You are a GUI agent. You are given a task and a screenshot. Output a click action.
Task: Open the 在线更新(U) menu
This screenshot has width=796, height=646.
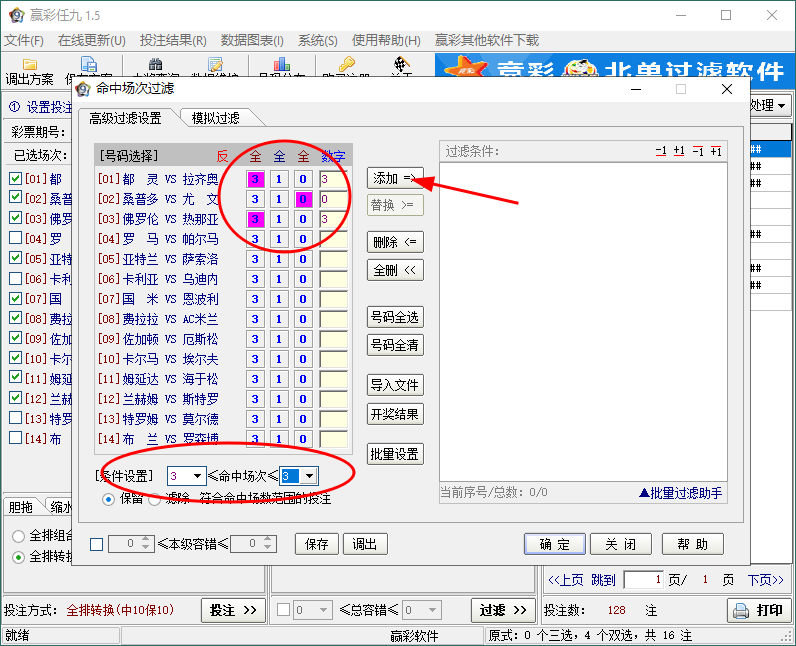[91, 40]
